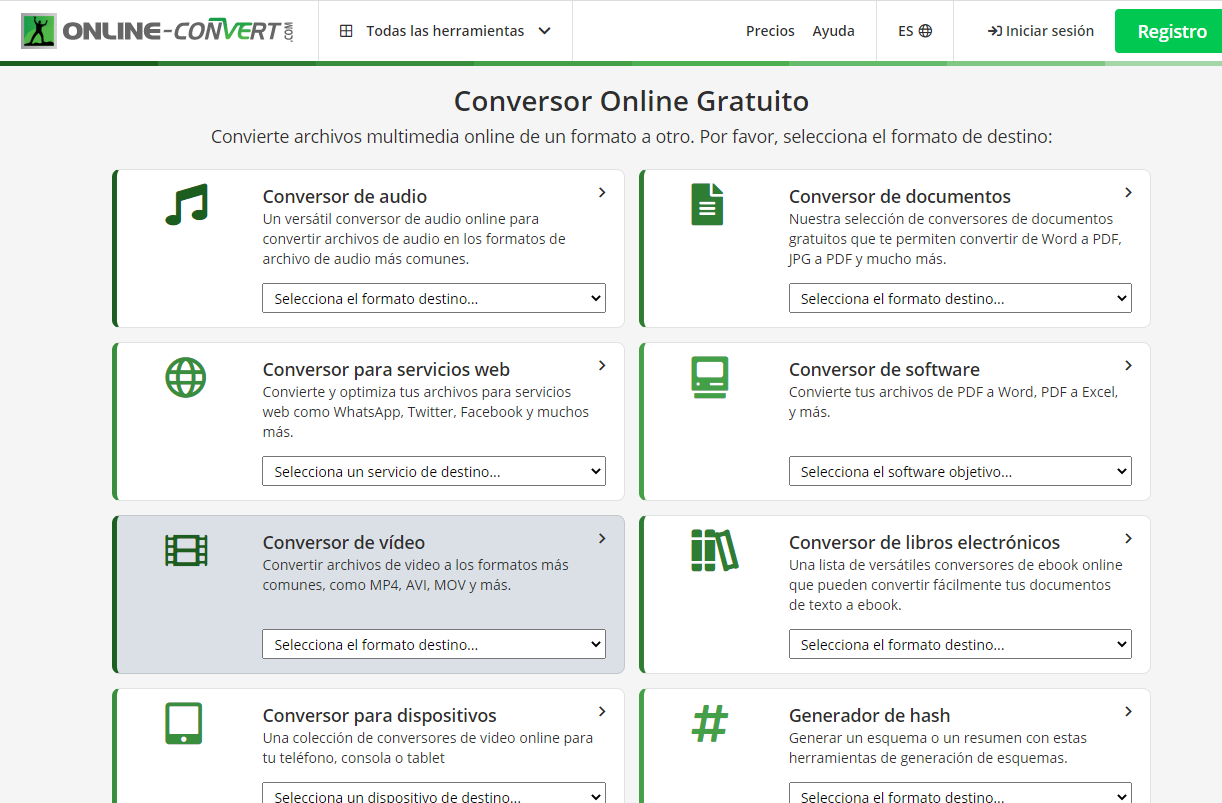Click the Online-Convert.com logo

pyautogui.click(x=158, y=31)
